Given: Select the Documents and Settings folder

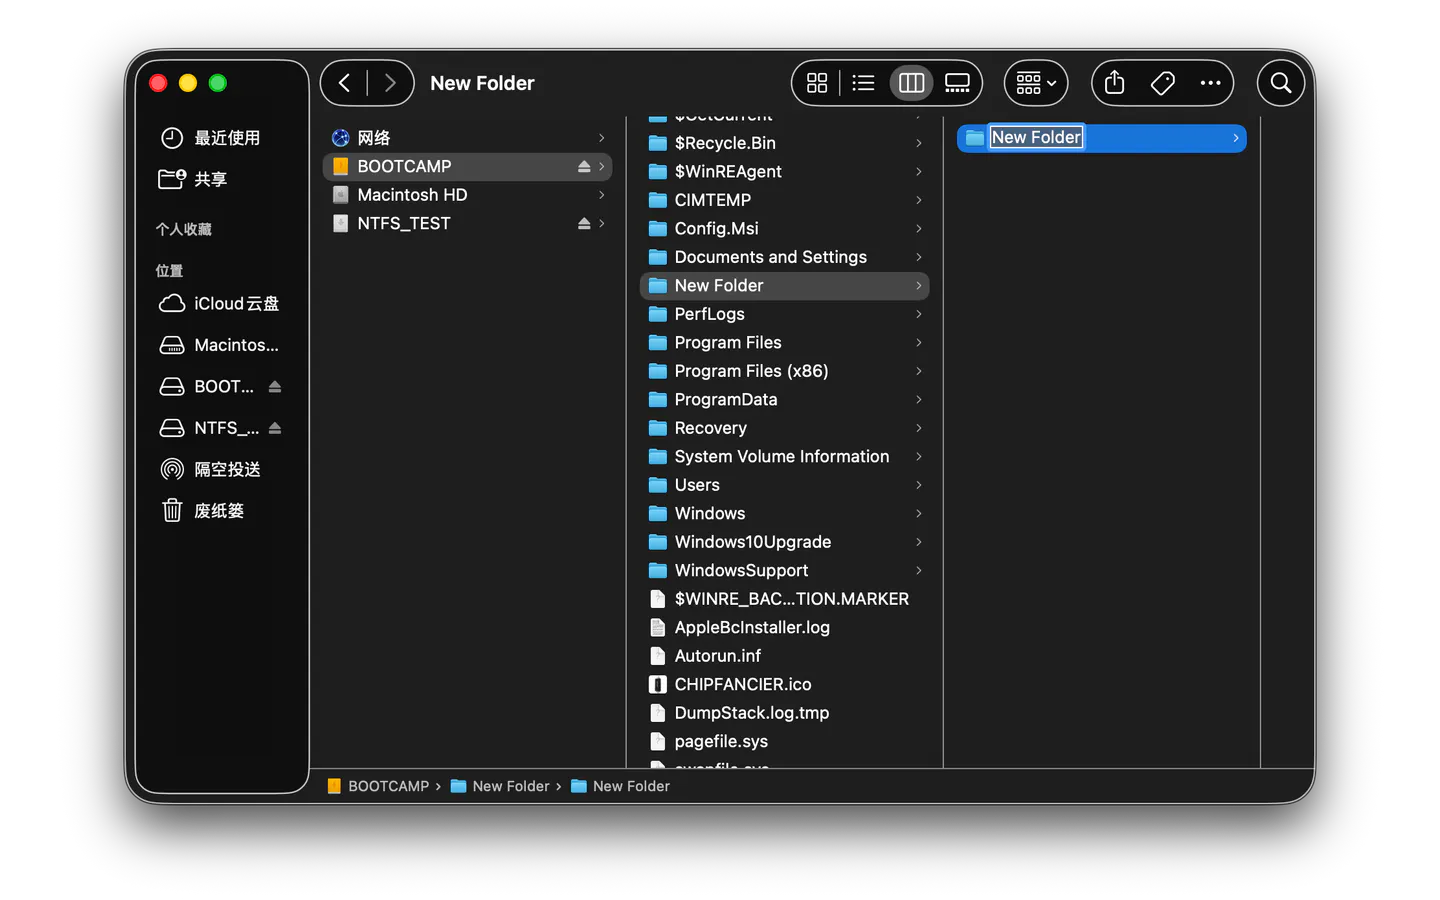Looking at the screenshot, I should 784,257.
